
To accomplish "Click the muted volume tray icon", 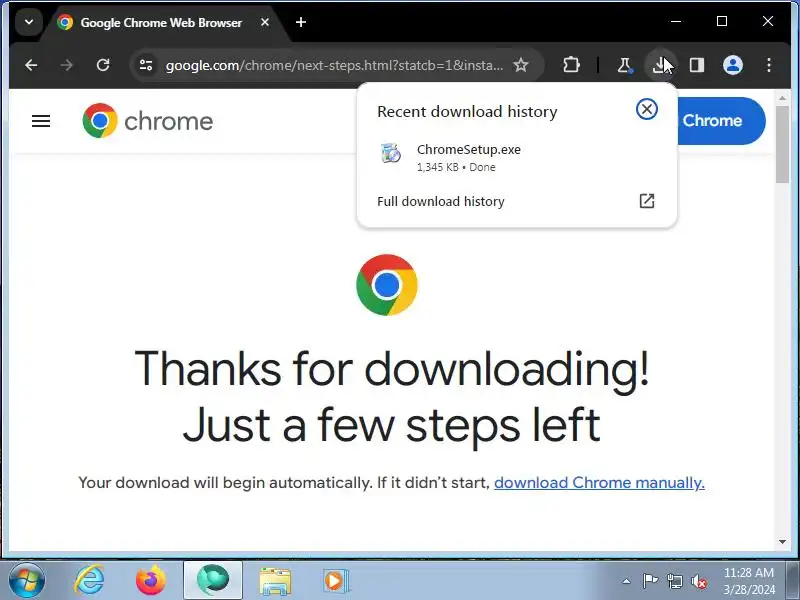I will [699, 581].
